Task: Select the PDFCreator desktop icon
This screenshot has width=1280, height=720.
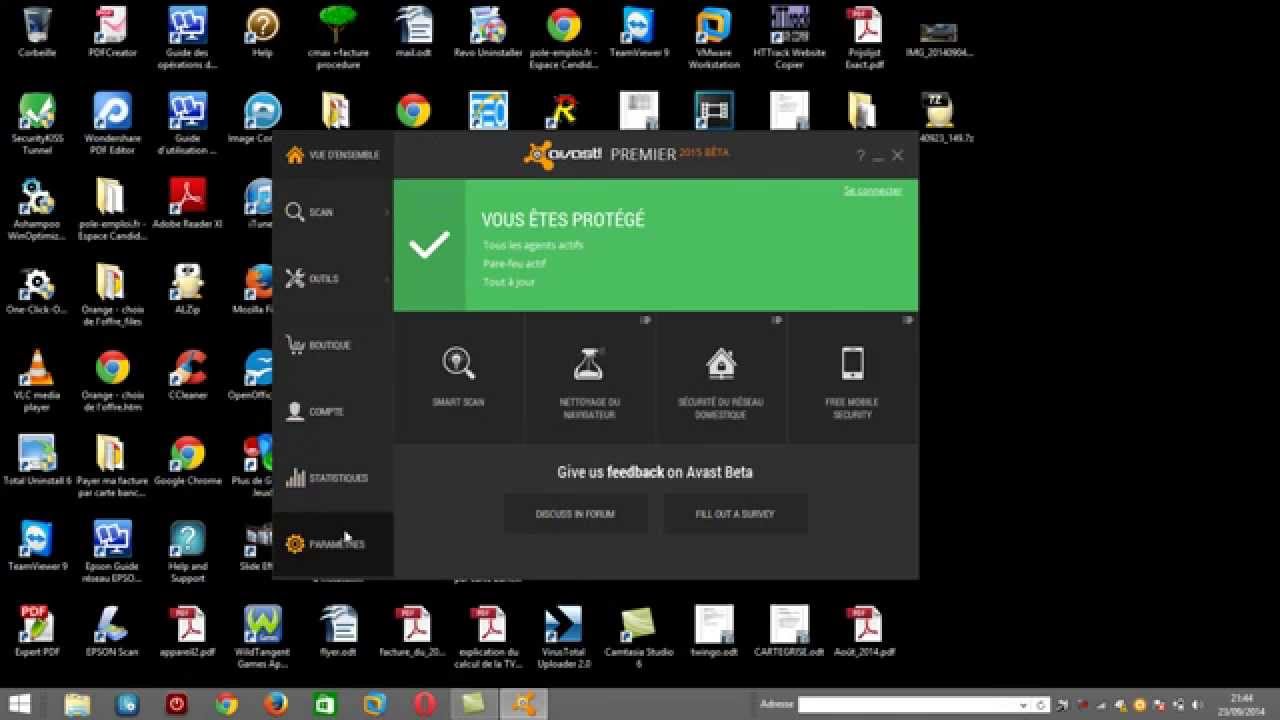Action: tap(112, 33)
